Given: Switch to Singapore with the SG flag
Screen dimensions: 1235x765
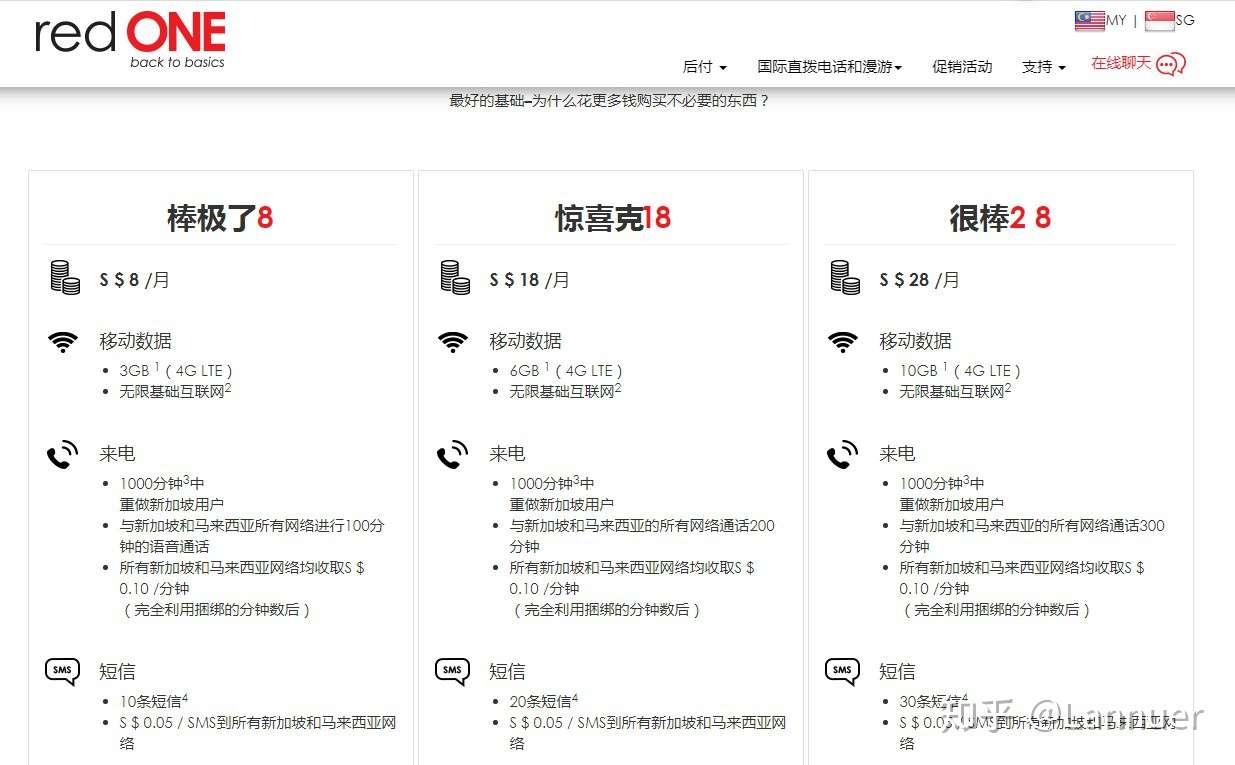Looking at the screenshot, I should pos(1158,19).
